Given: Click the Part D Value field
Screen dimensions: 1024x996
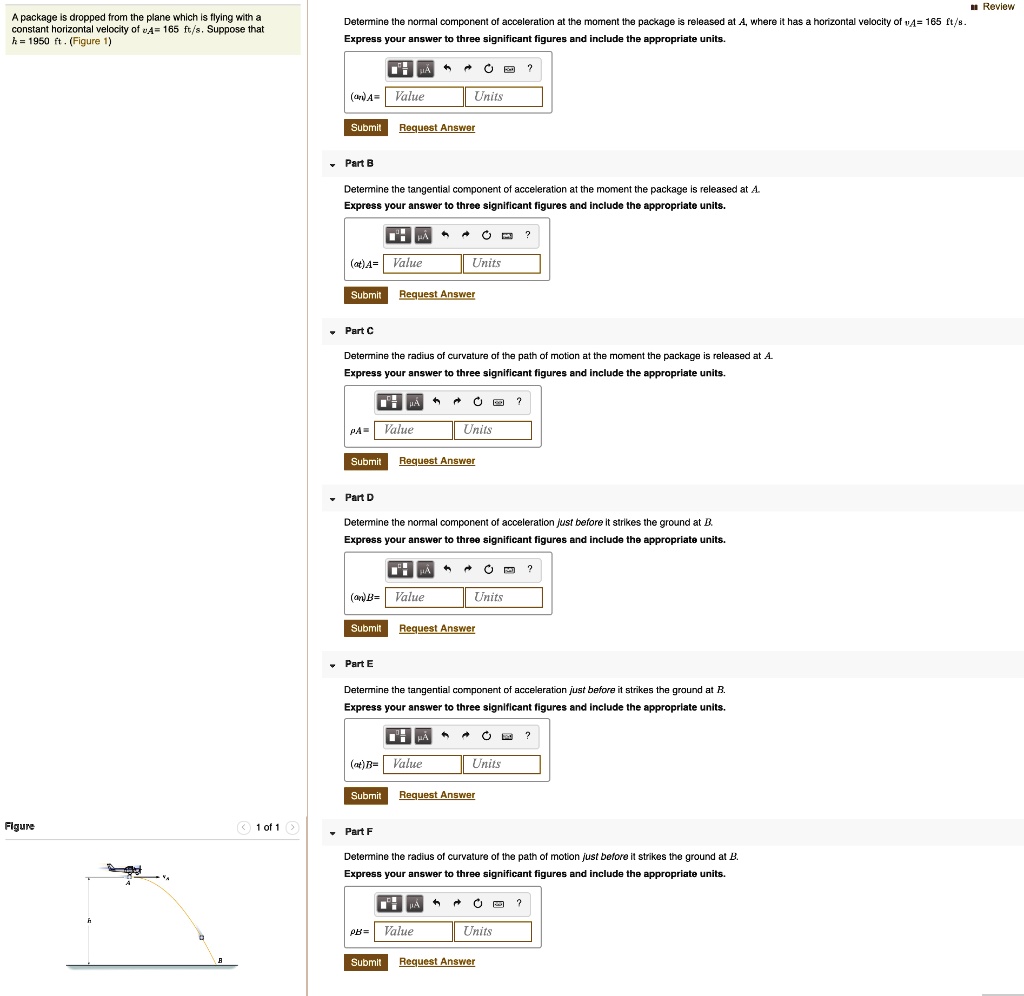Looking at the screenshot, I should [x=424, y=598].
